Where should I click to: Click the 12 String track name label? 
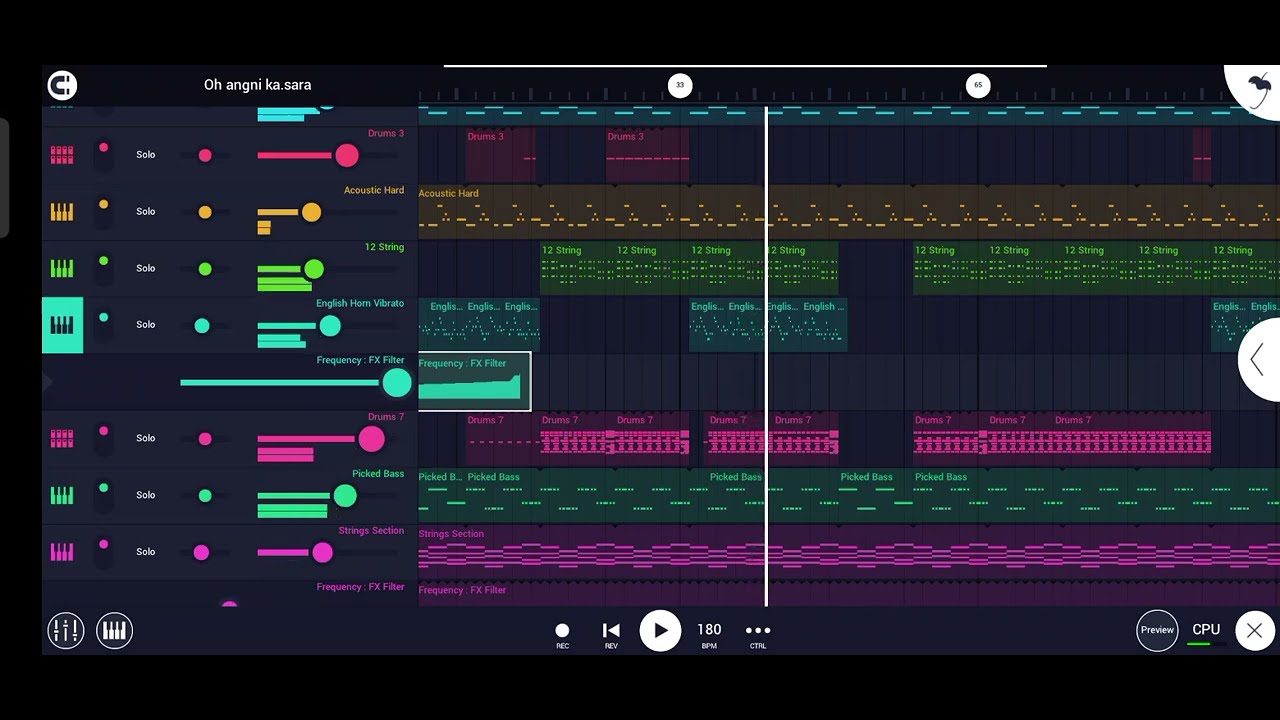tap(384, 247)
